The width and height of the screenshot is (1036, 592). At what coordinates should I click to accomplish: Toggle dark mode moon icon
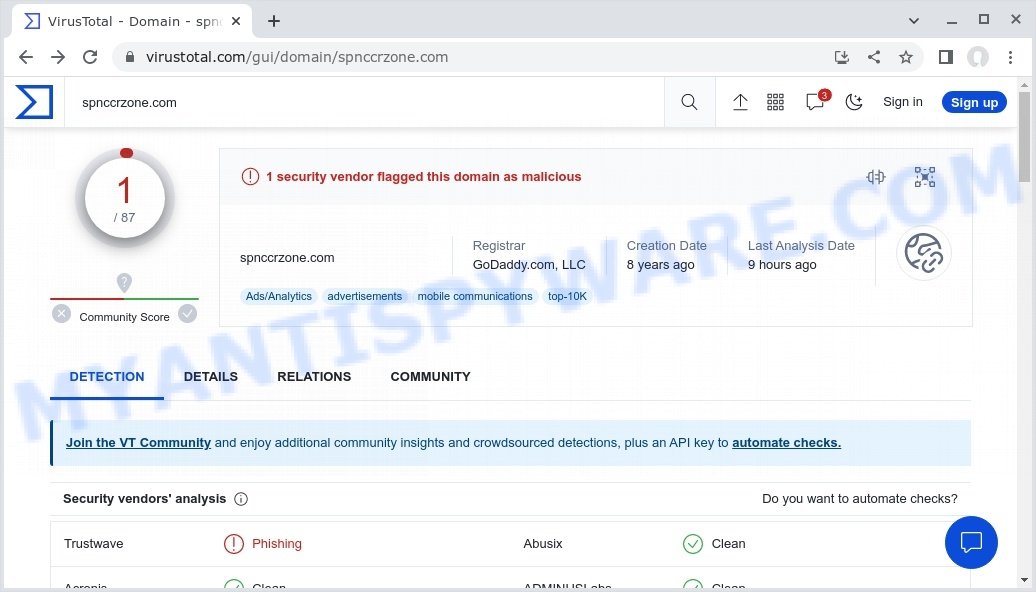coord(854,102)
